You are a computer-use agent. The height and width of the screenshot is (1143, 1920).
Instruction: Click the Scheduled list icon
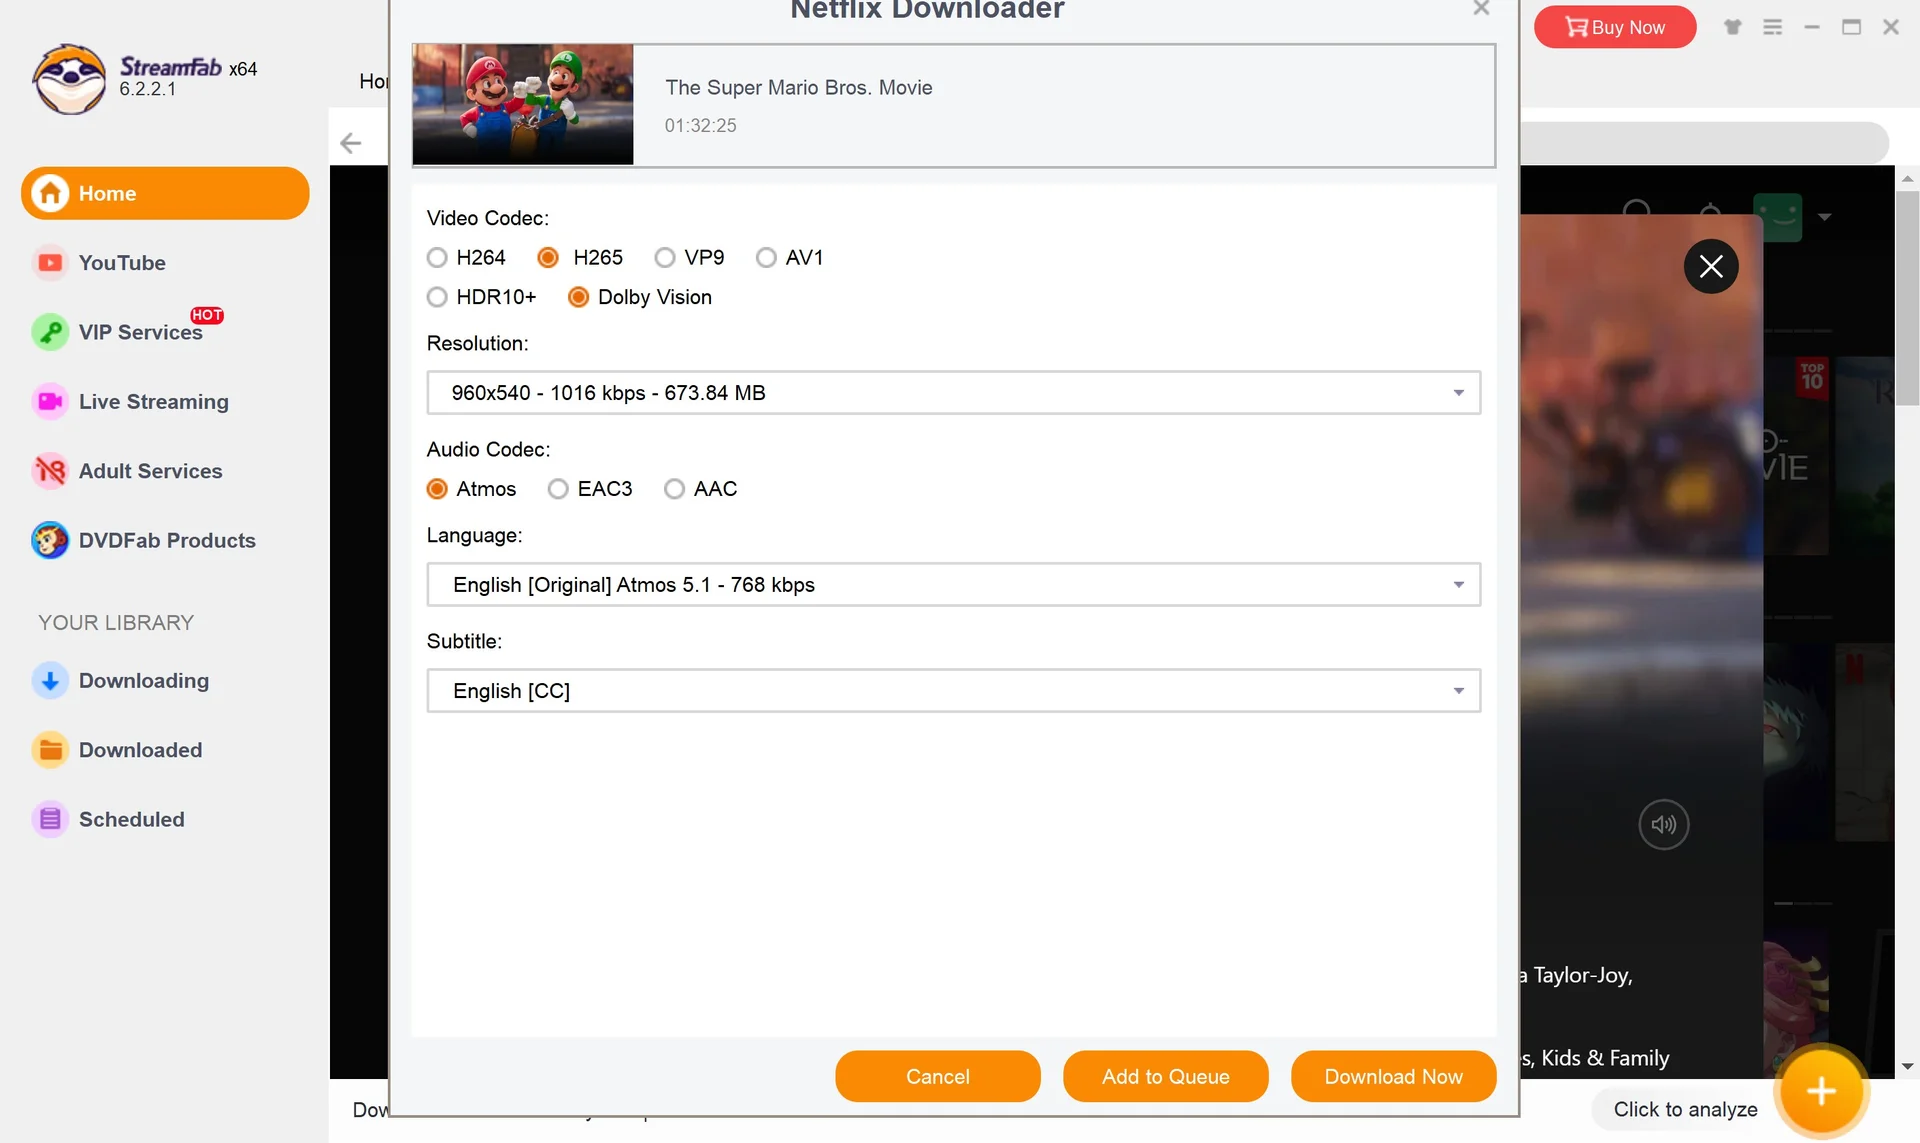tap(50, 820)
